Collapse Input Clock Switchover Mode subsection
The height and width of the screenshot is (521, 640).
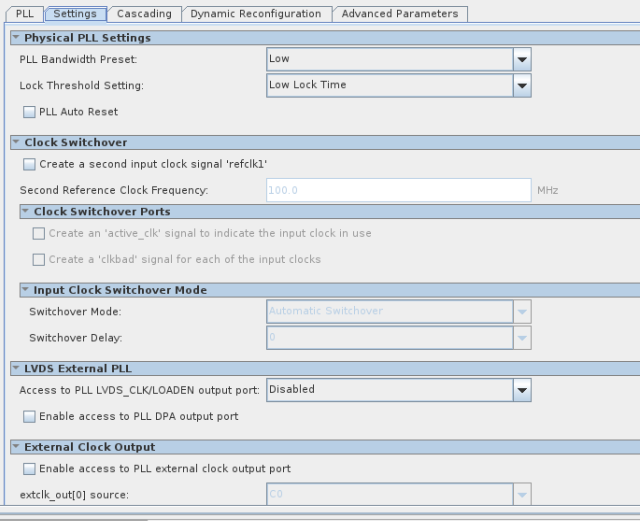pyautogui.click(x=25, y=290)
